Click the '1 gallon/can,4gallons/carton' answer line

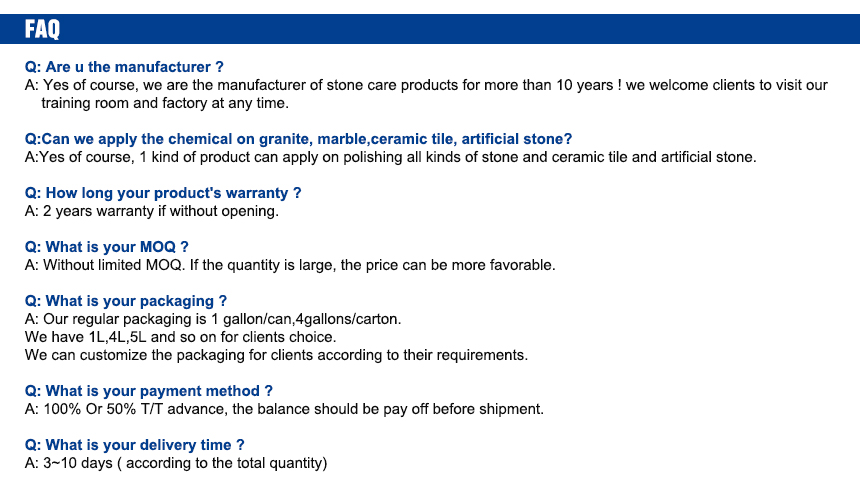213,319
